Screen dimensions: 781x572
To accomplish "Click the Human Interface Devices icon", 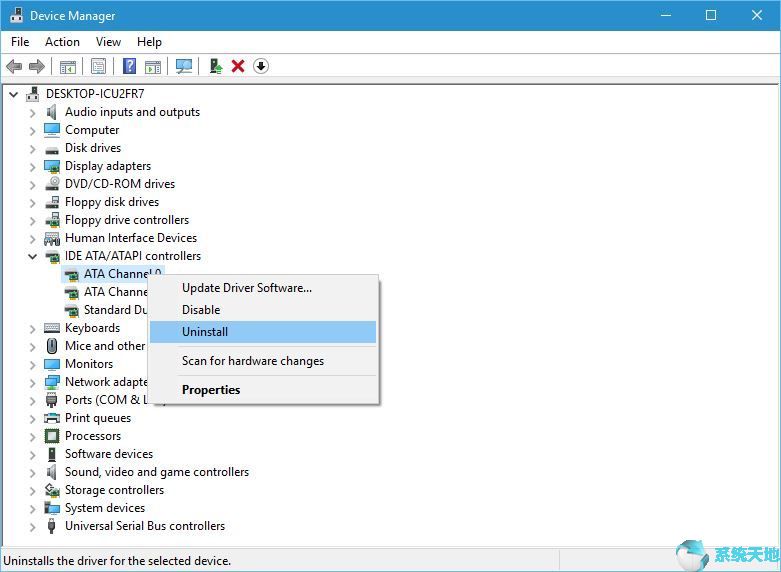I will [52, 238].
